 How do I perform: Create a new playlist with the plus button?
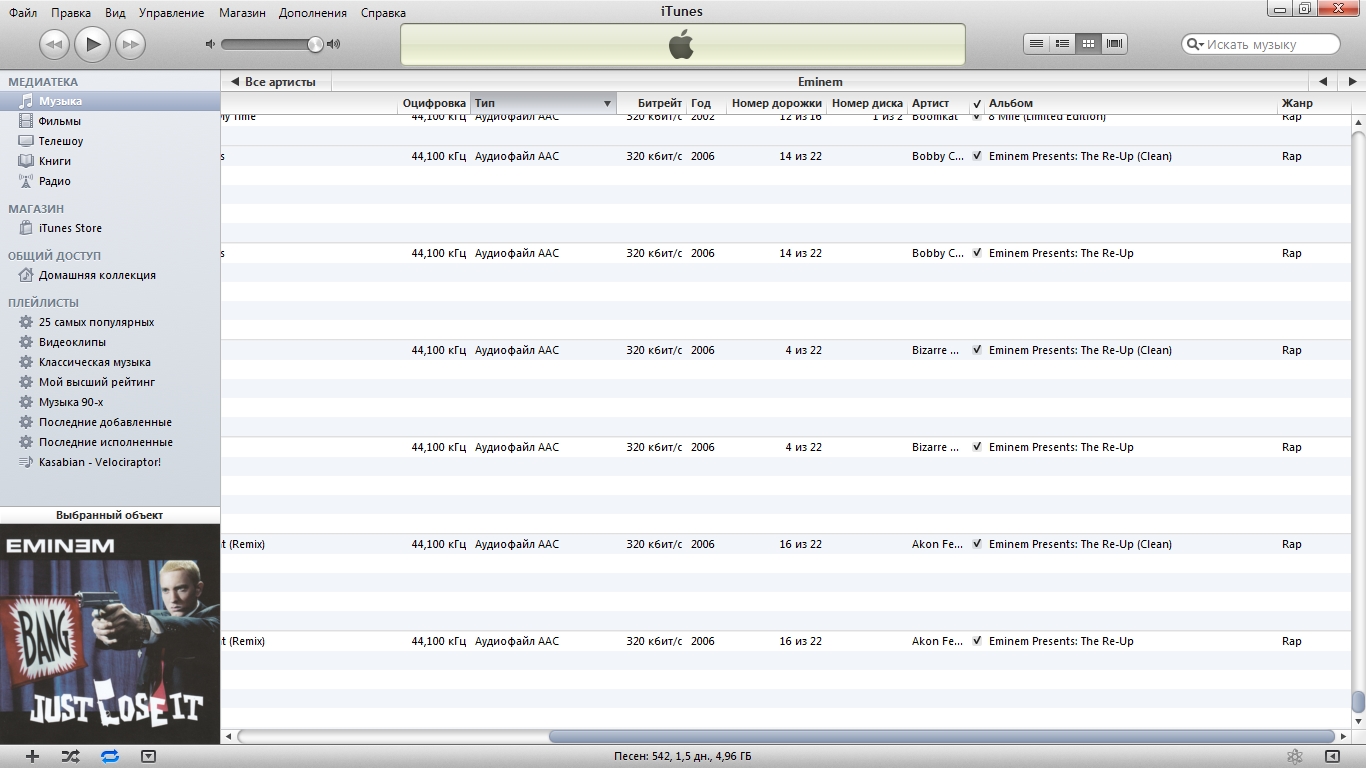[32, 757]
